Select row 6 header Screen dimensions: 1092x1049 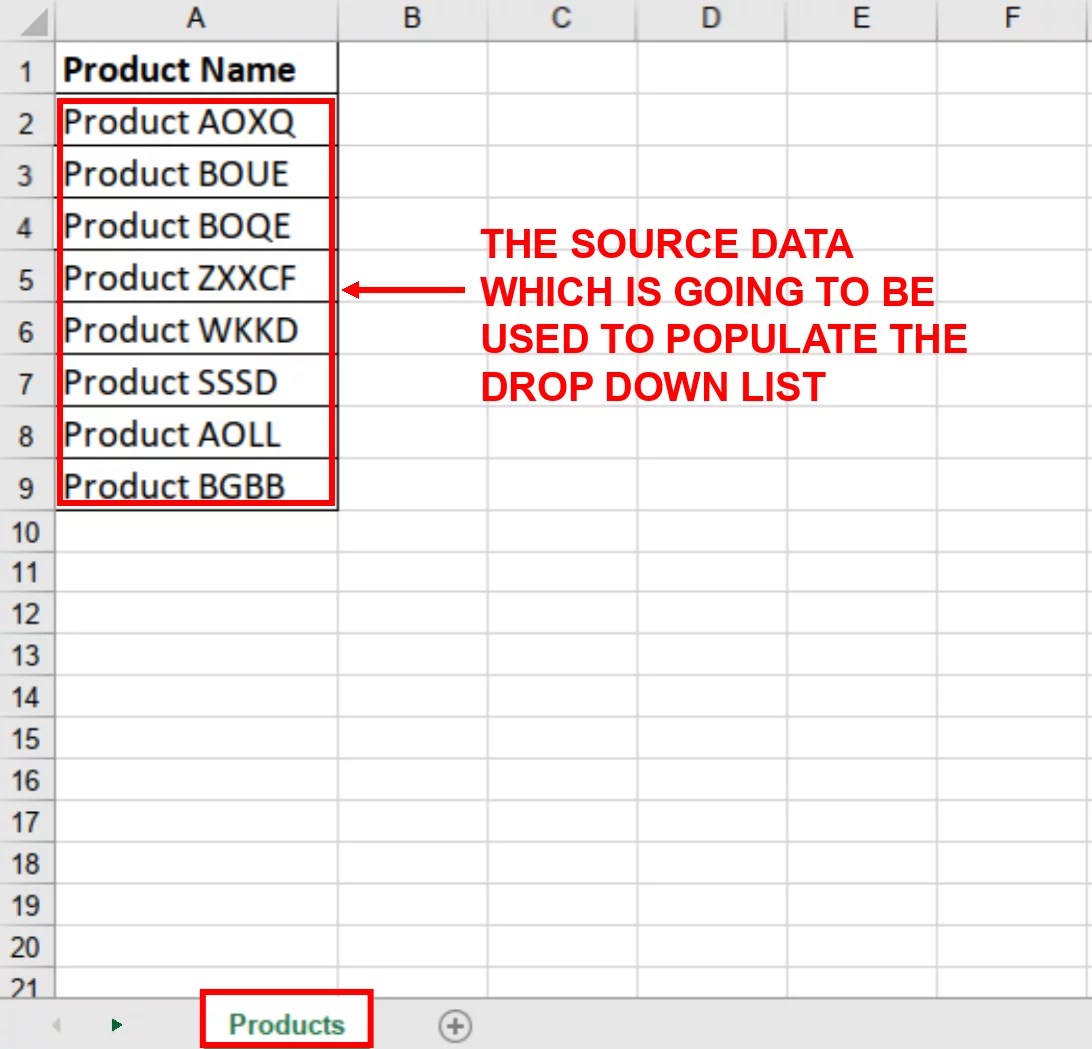click(x=26, y=330)
